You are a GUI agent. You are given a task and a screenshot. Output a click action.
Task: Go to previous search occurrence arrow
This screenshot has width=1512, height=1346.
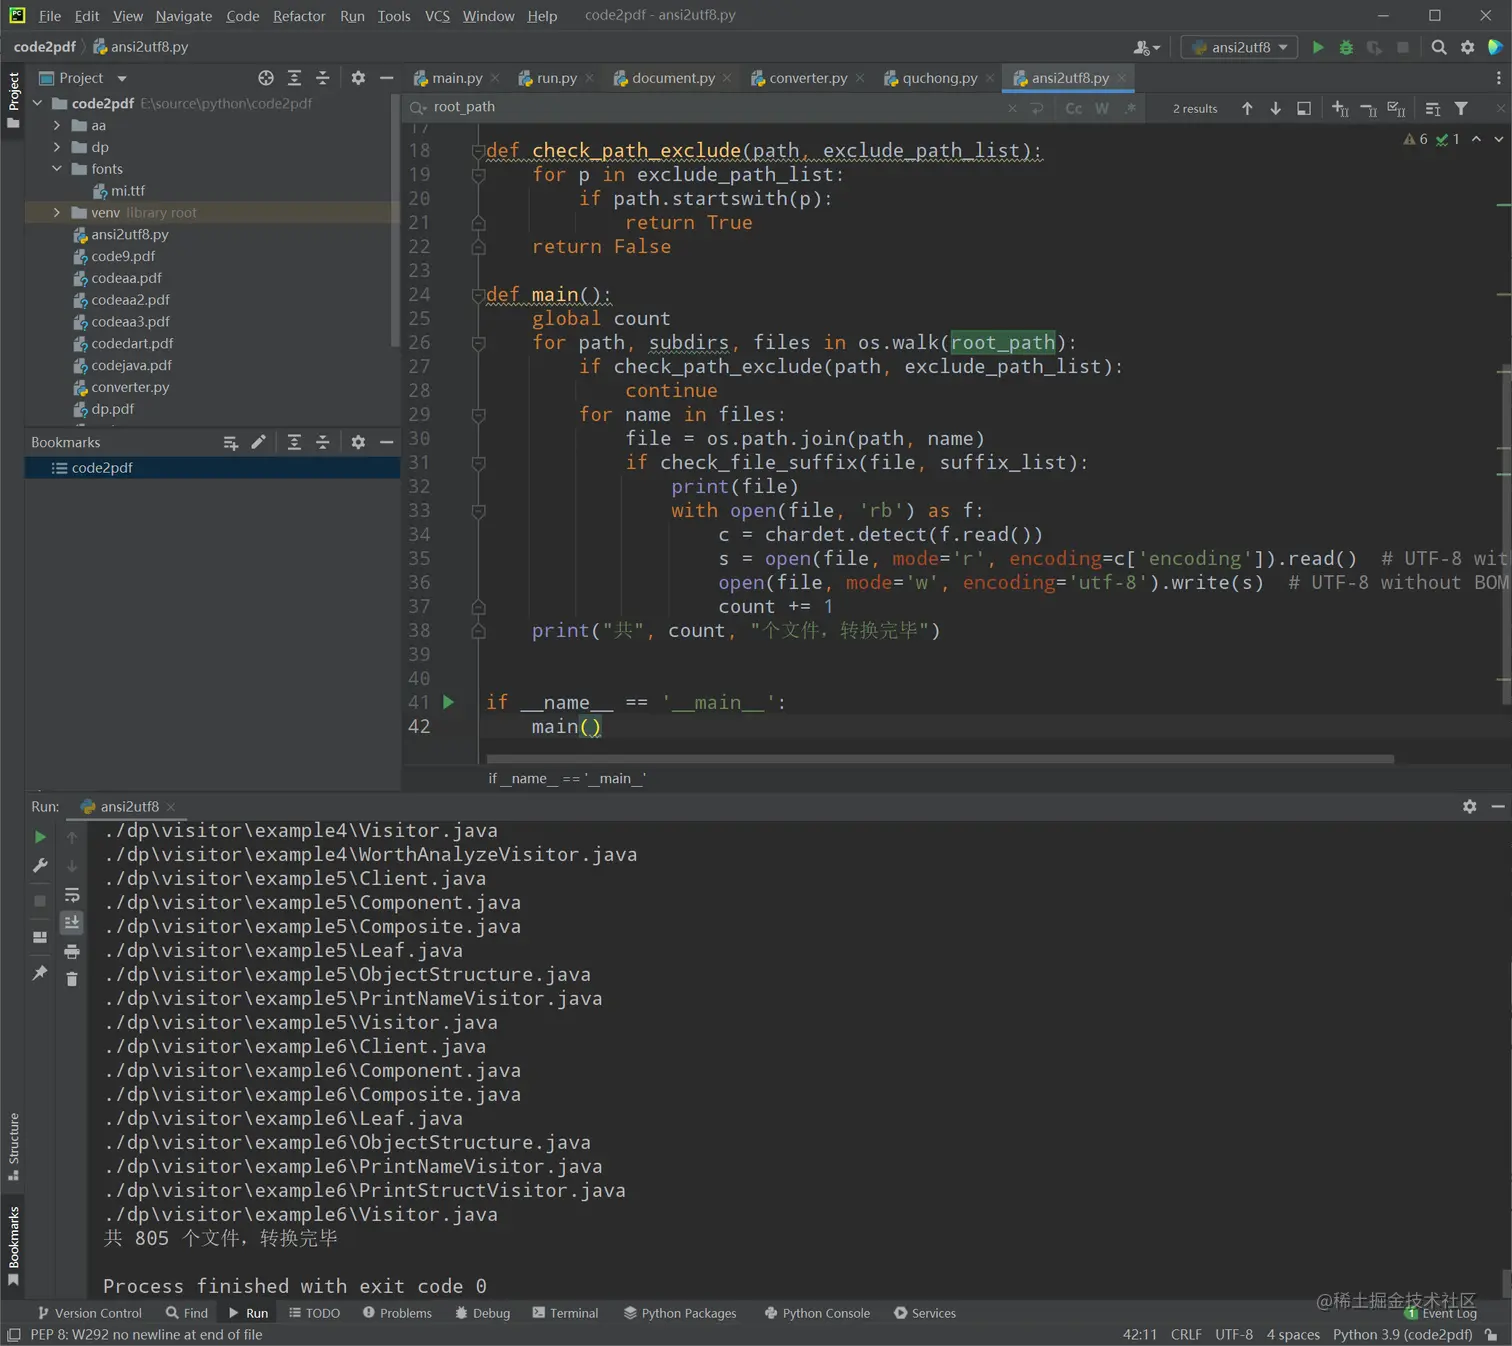1247,108
